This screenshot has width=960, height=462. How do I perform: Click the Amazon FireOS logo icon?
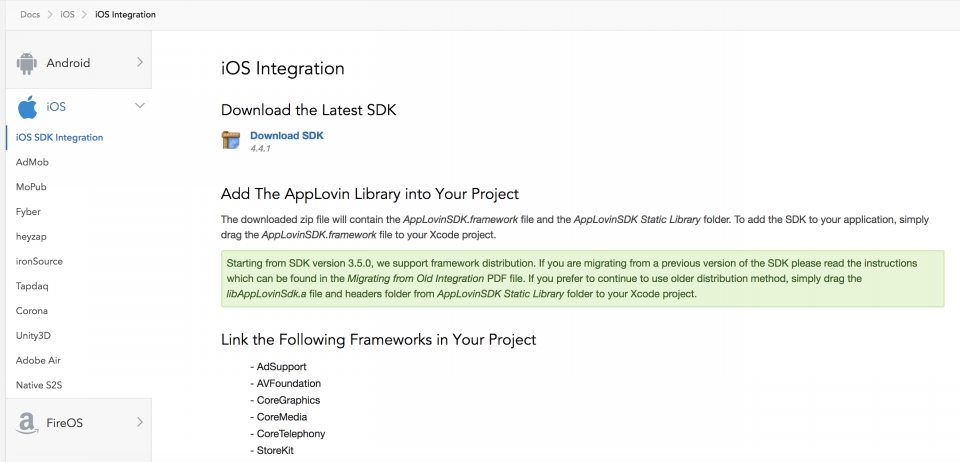point(26,423)
